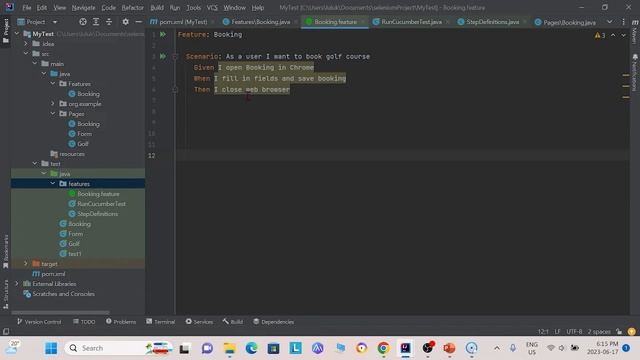Open IntelliJ IDEA from the taskbar
This screenshot has height=360, width=640.
pyautogui.click(x=405, y=348)
